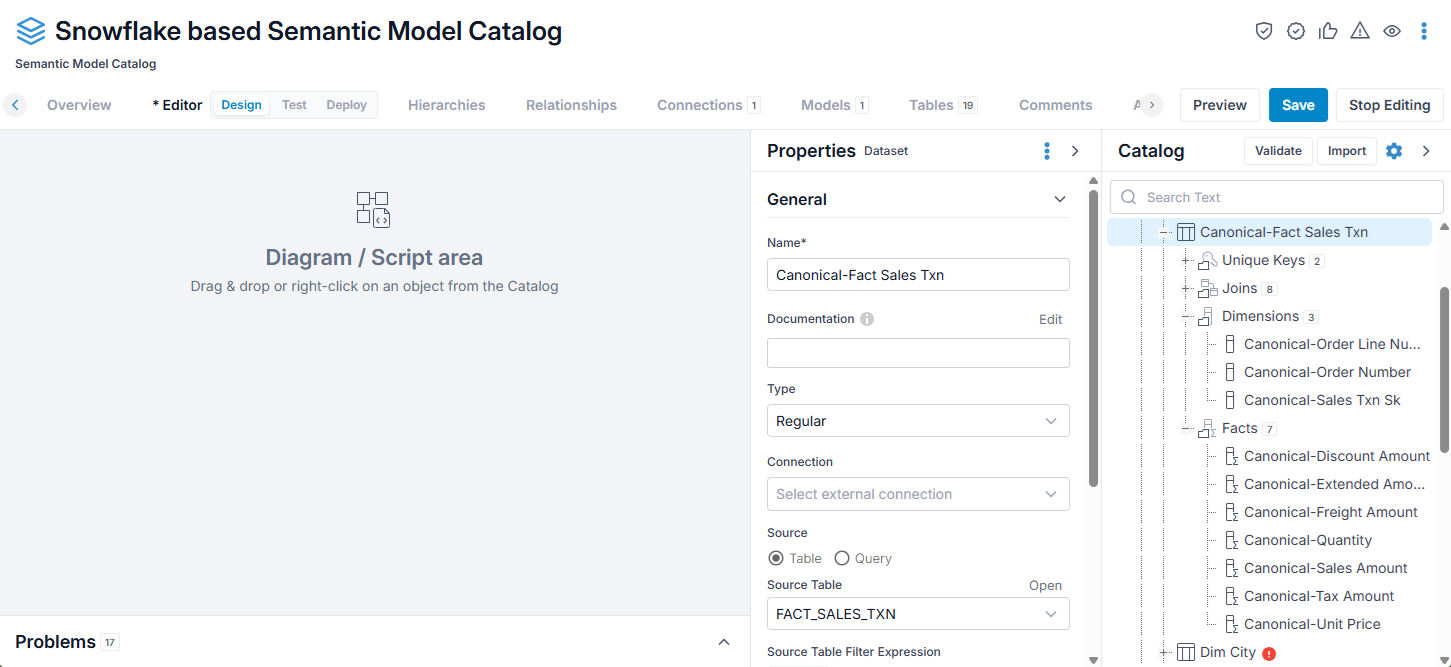
Task: Click the Facts node icon
Action: coord(1208,428)
